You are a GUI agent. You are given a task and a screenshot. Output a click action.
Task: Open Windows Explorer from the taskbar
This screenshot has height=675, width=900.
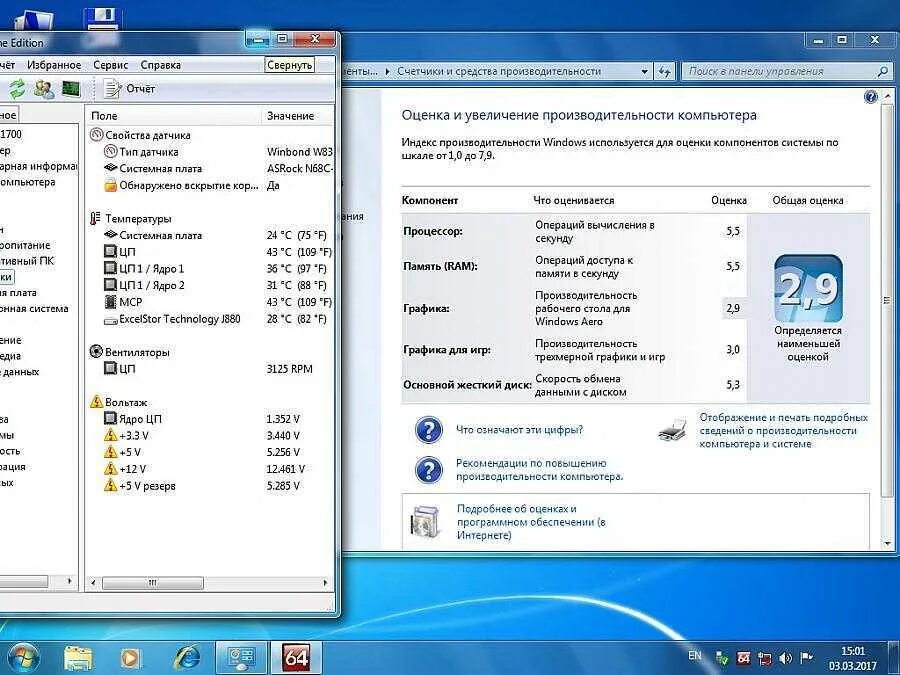click(79, 658)
